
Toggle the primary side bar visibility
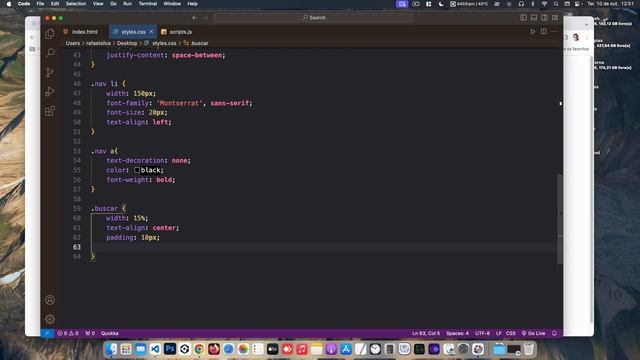click(523, 18)
